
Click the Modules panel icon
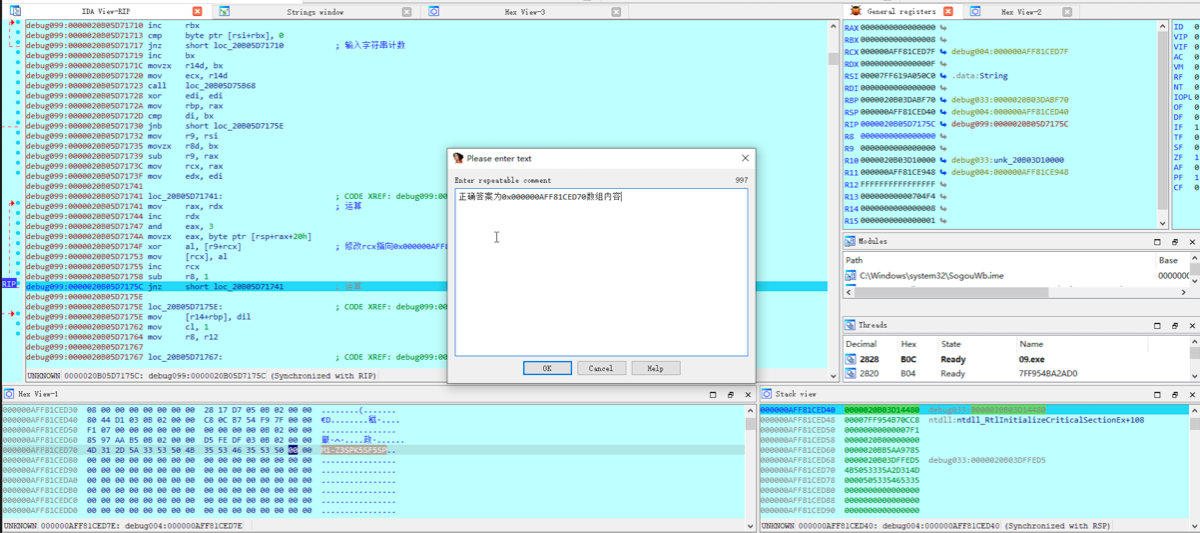click(851, 241)
